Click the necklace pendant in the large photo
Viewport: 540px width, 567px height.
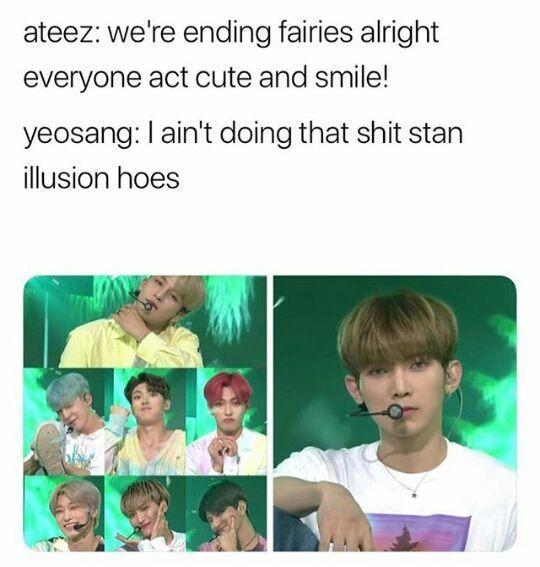click(414, 494)
